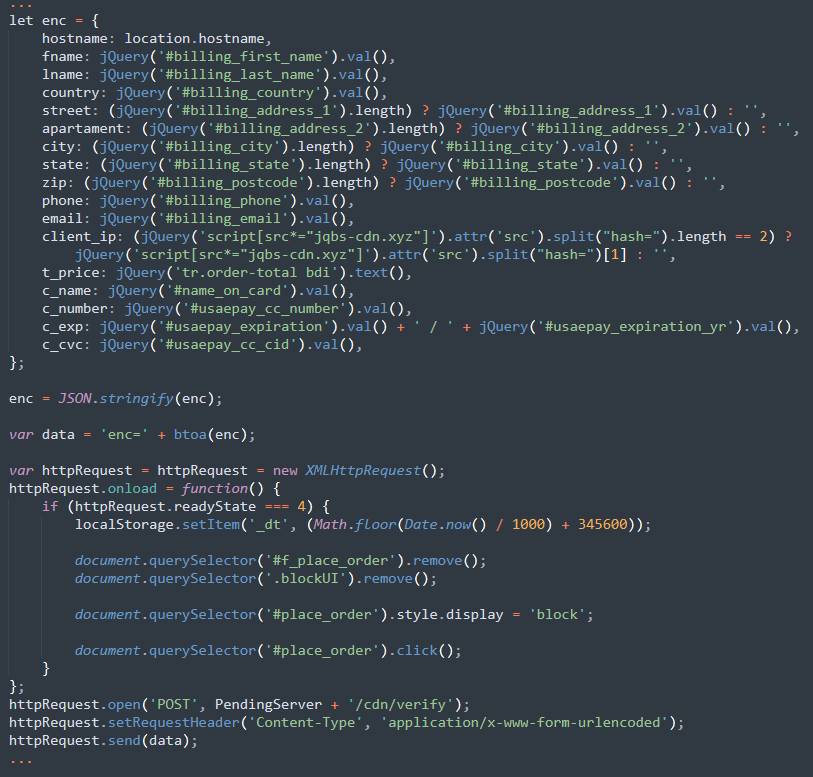Screen dimensions: 813x777
Task: Click the string 'block'
Action: (557, 615)
